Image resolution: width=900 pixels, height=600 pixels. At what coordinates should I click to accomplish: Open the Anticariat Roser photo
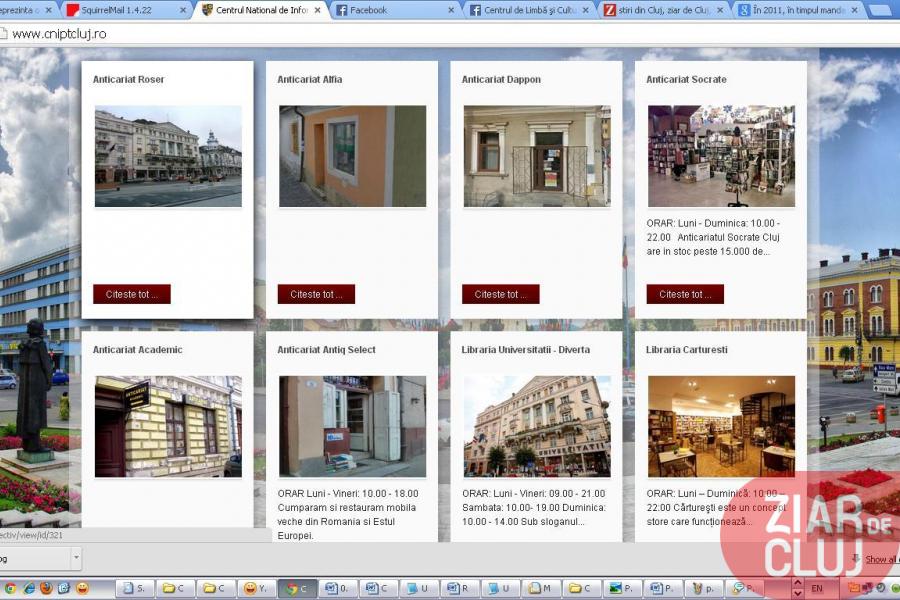(168, 156)
